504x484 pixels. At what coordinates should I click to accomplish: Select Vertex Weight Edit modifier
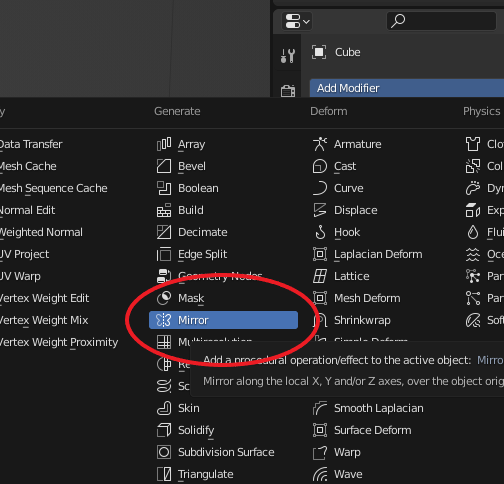coord(44,298)
